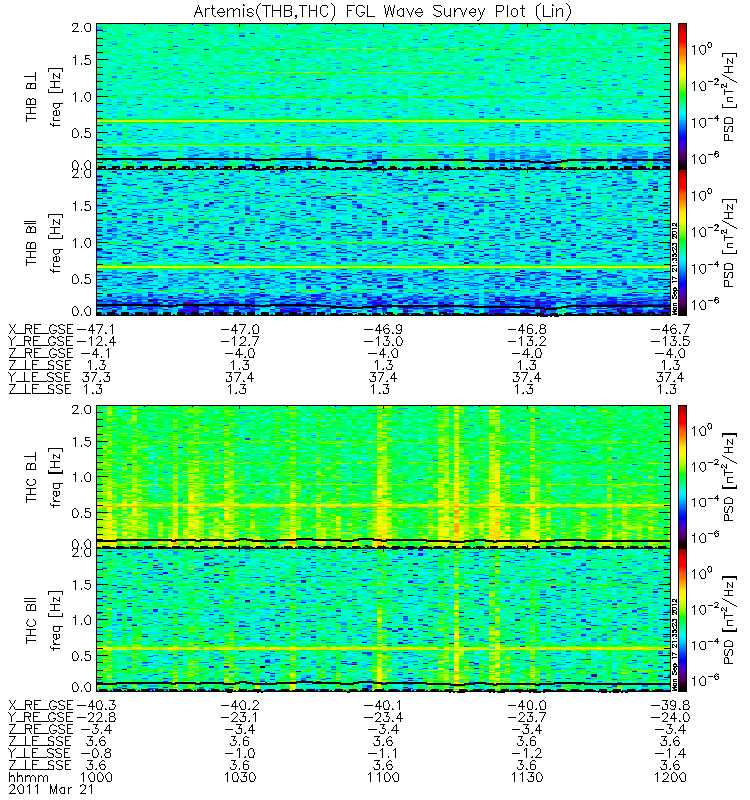Click the Y_RE_GSE value "-13.2"

click(527, 341)
